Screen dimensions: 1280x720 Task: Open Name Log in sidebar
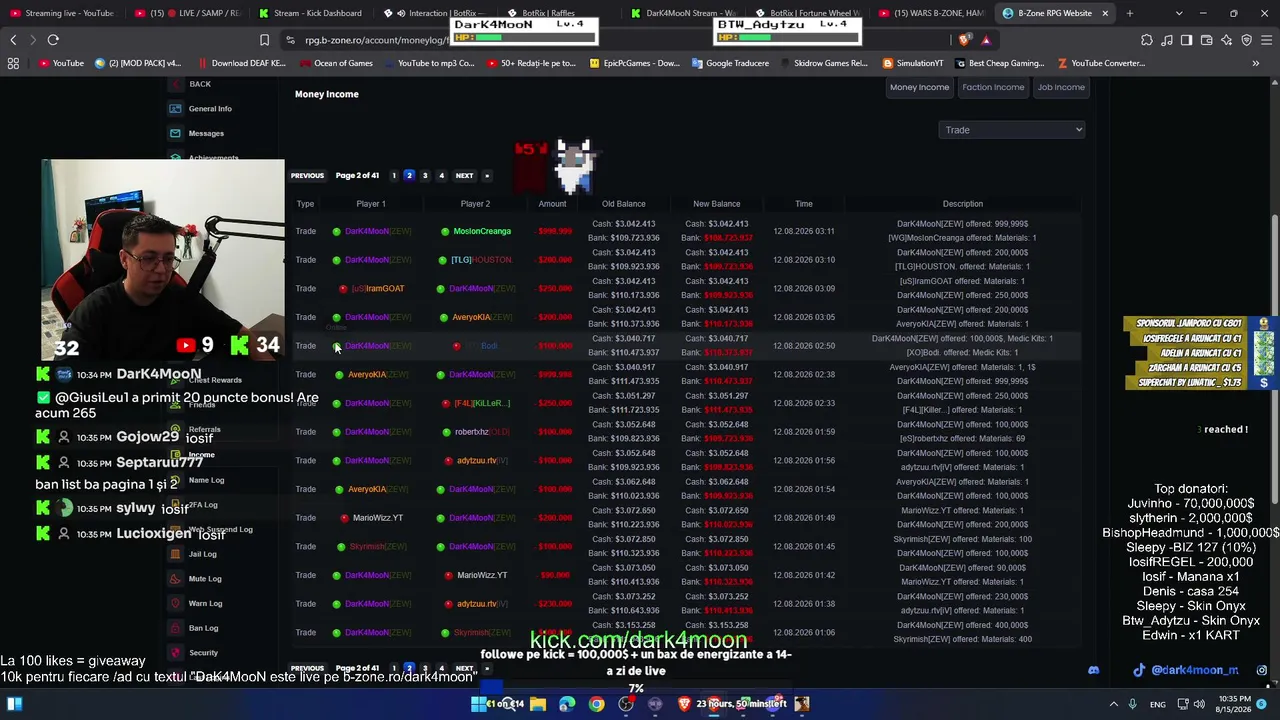click(x=206, y=480)
